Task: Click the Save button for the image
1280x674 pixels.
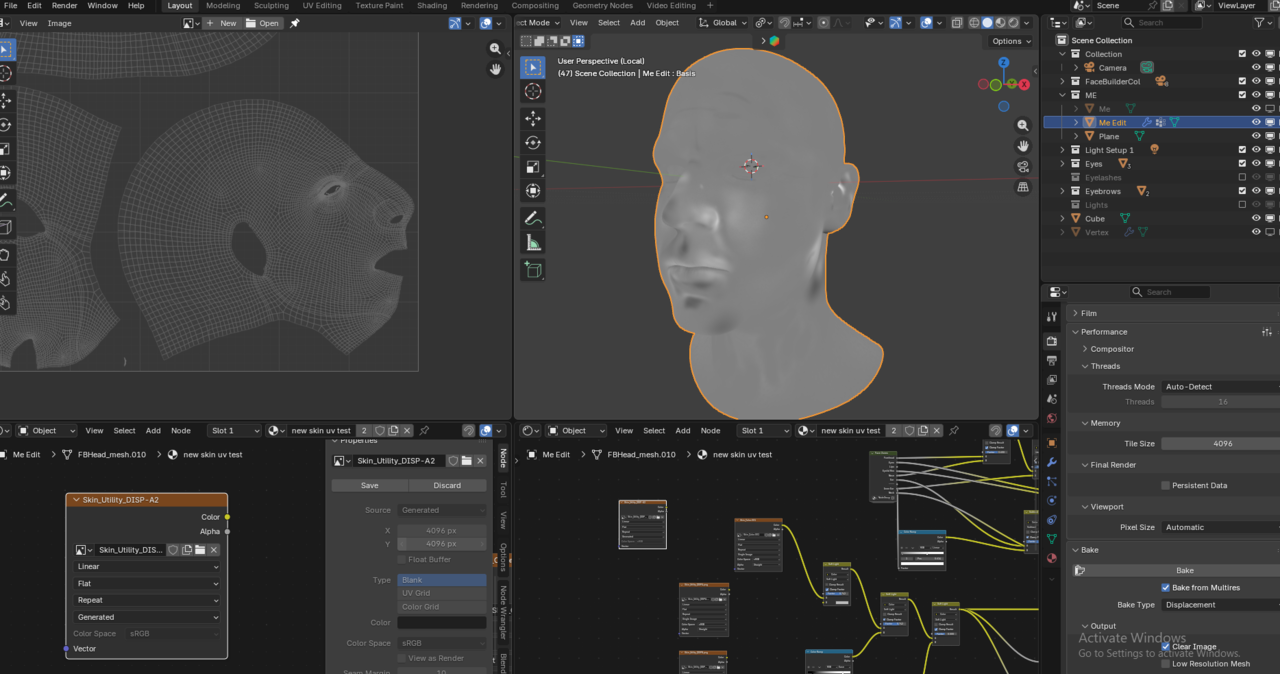Action: point(369,486)
